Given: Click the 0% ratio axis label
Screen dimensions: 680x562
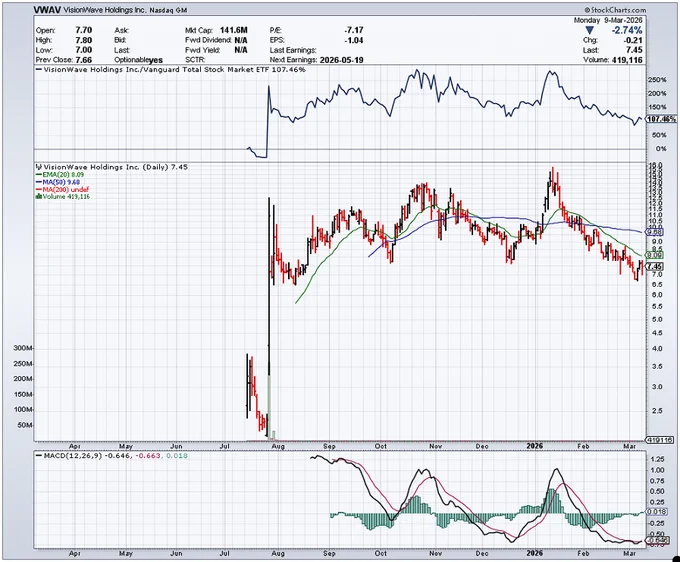Looking at the screenshot, I should click(x=661, y=149).
